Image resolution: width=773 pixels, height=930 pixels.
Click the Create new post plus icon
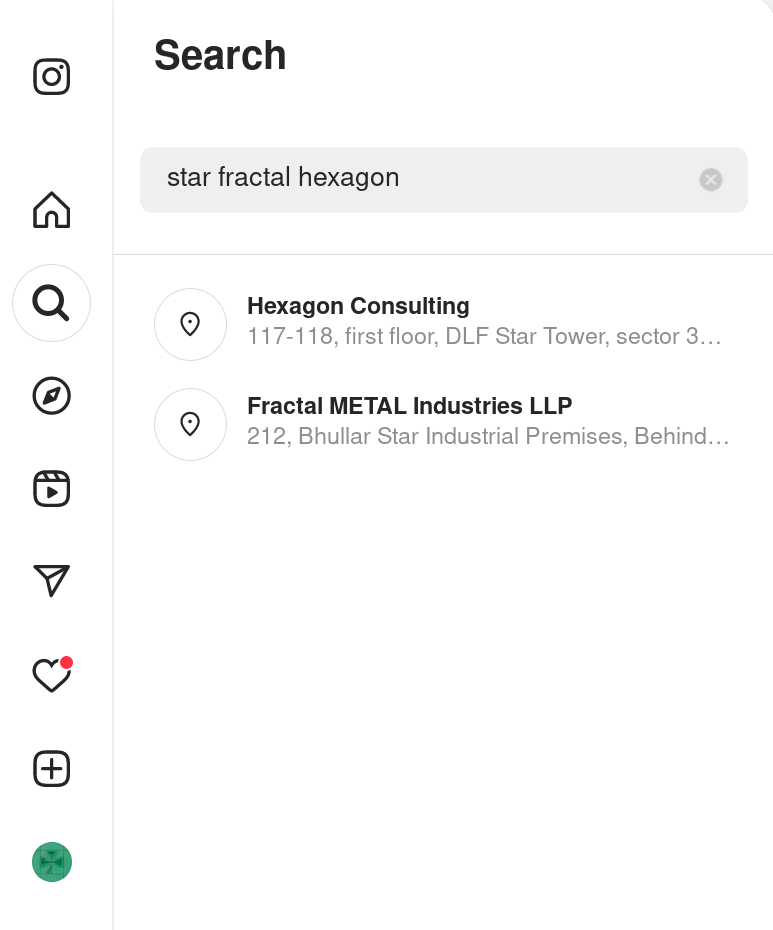[x=52, y=769]
